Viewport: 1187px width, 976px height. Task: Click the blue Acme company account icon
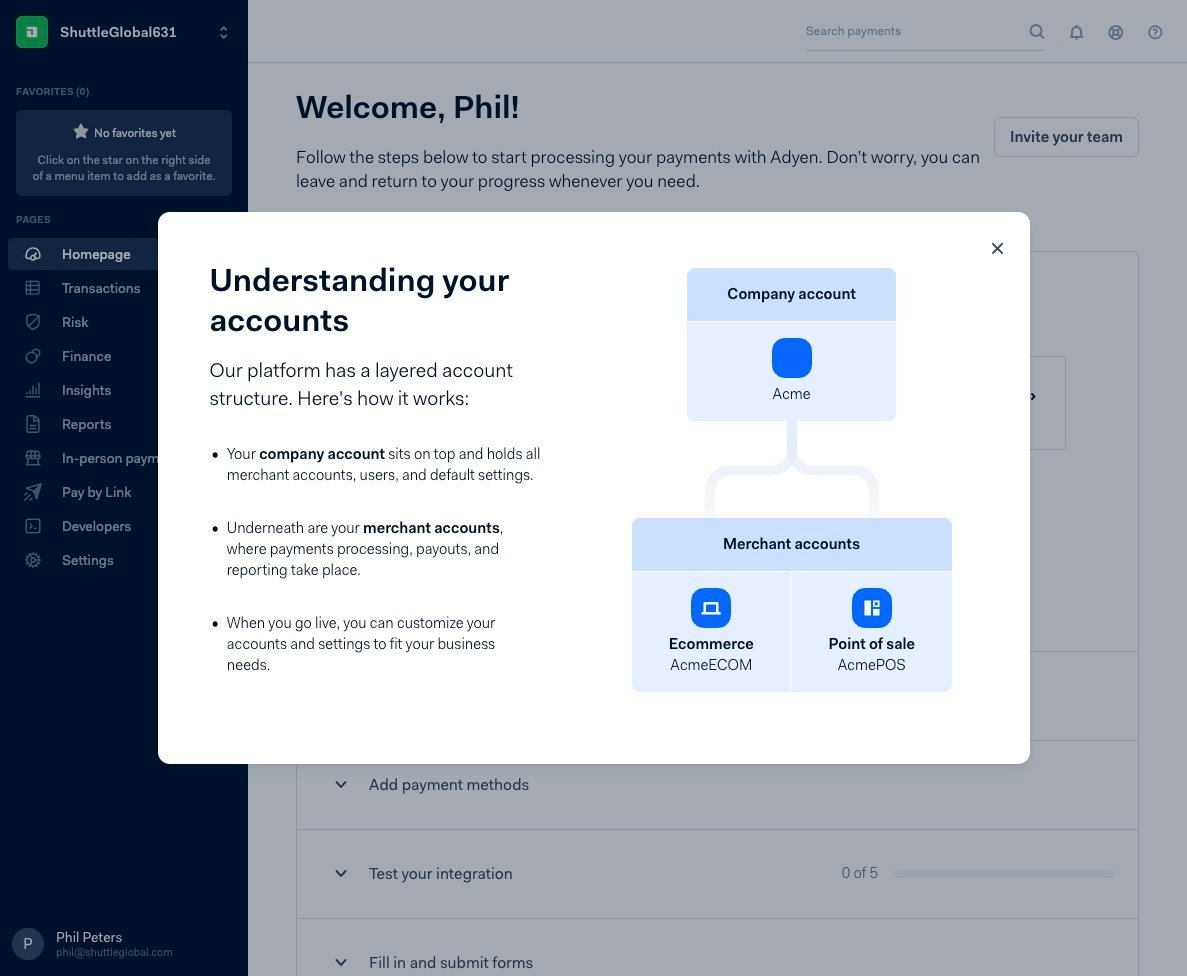click(x=791, y=357)
